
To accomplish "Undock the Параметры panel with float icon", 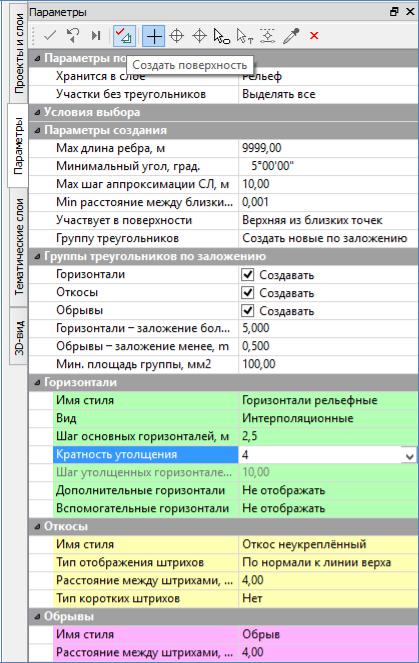I will coord(394,12).
